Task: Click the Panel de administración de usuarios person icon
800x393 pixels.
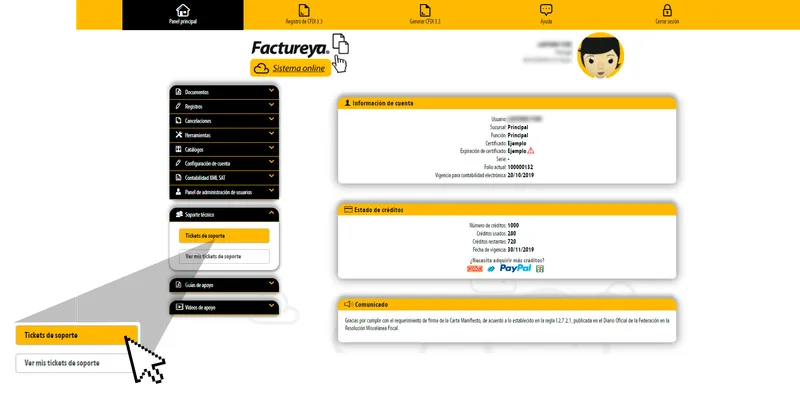Action: pos(178,192)
